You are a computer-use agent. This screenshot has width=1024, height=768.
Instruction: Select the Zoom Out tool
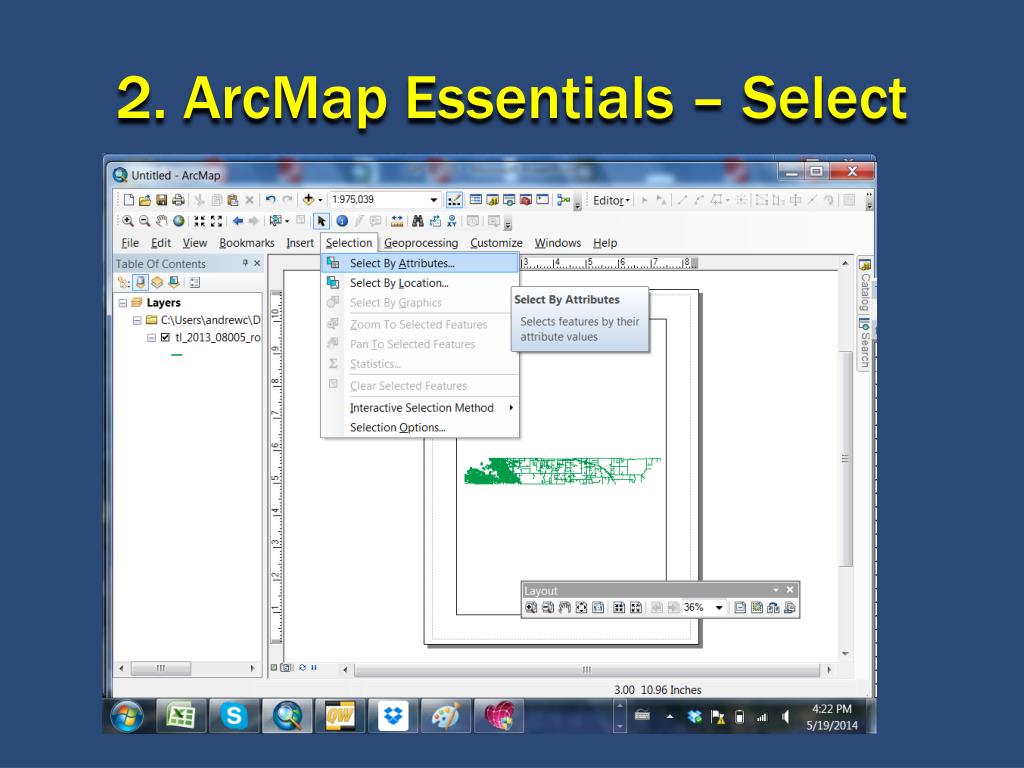145,221
